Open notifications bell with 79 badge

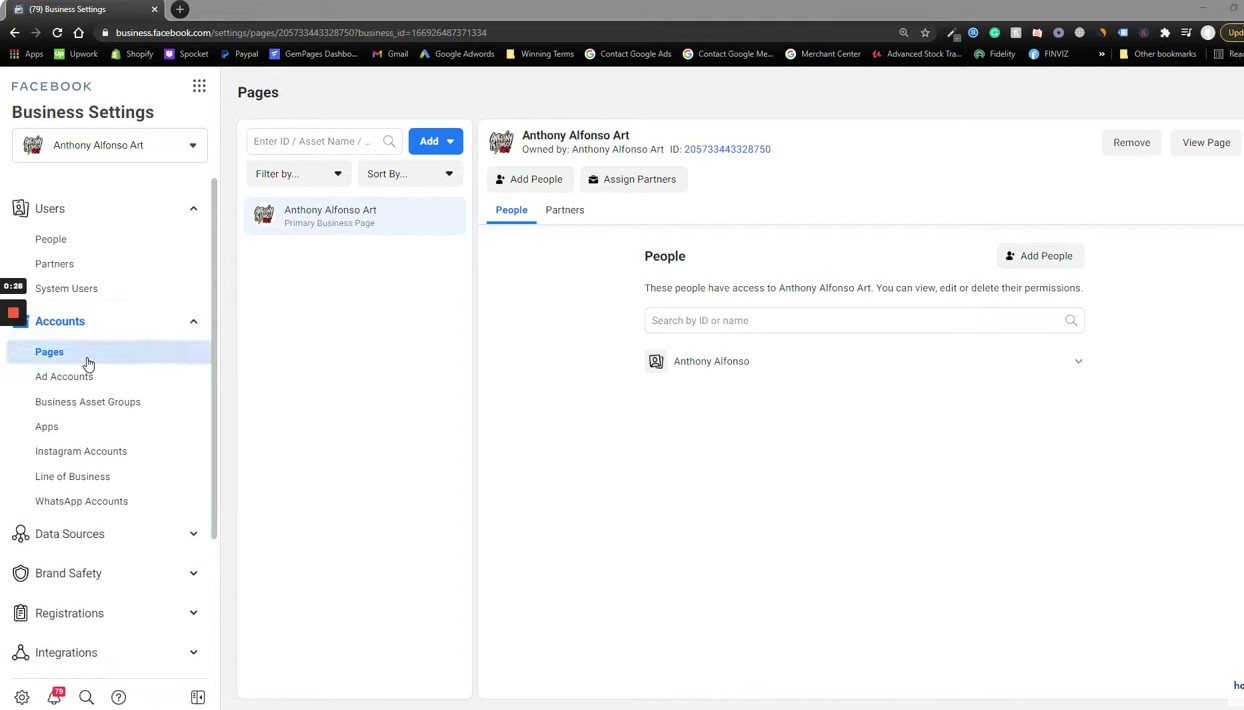(x=54, y=697)
